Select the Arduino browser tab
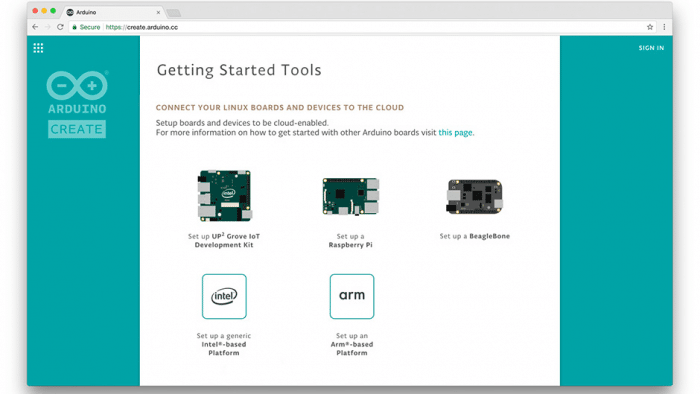Viewport: 700px width, 394px height. (x=113, y=12)
